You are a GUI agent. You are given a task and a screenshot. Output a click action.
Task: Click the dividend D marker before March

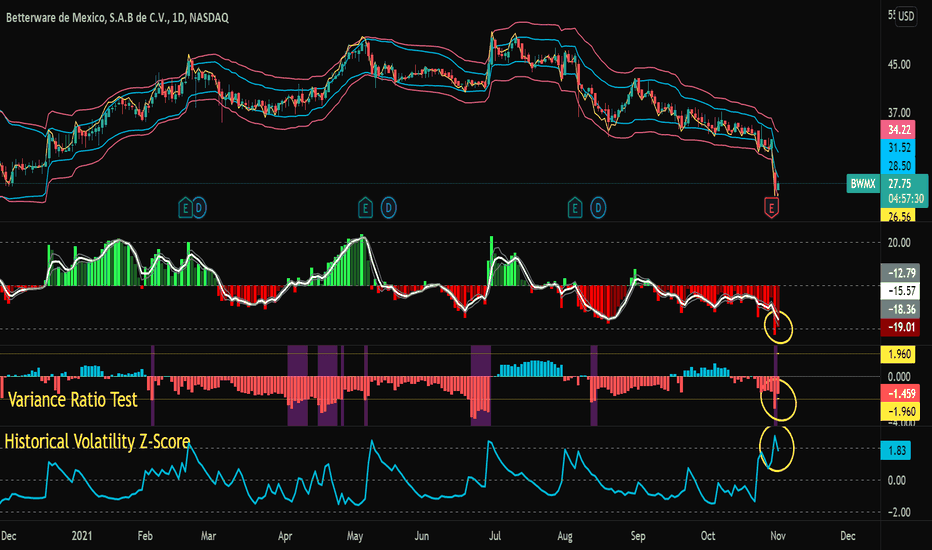199,208
